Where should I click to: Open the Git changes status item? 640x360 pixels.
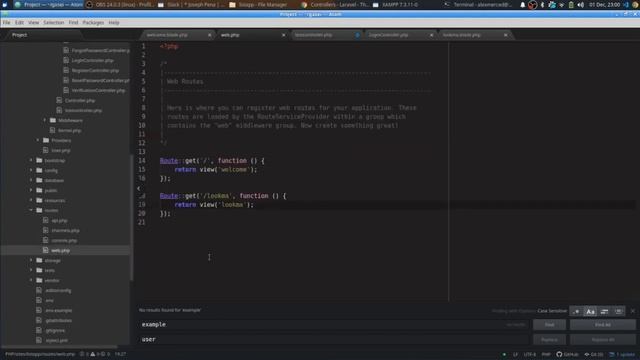(593, 354)
